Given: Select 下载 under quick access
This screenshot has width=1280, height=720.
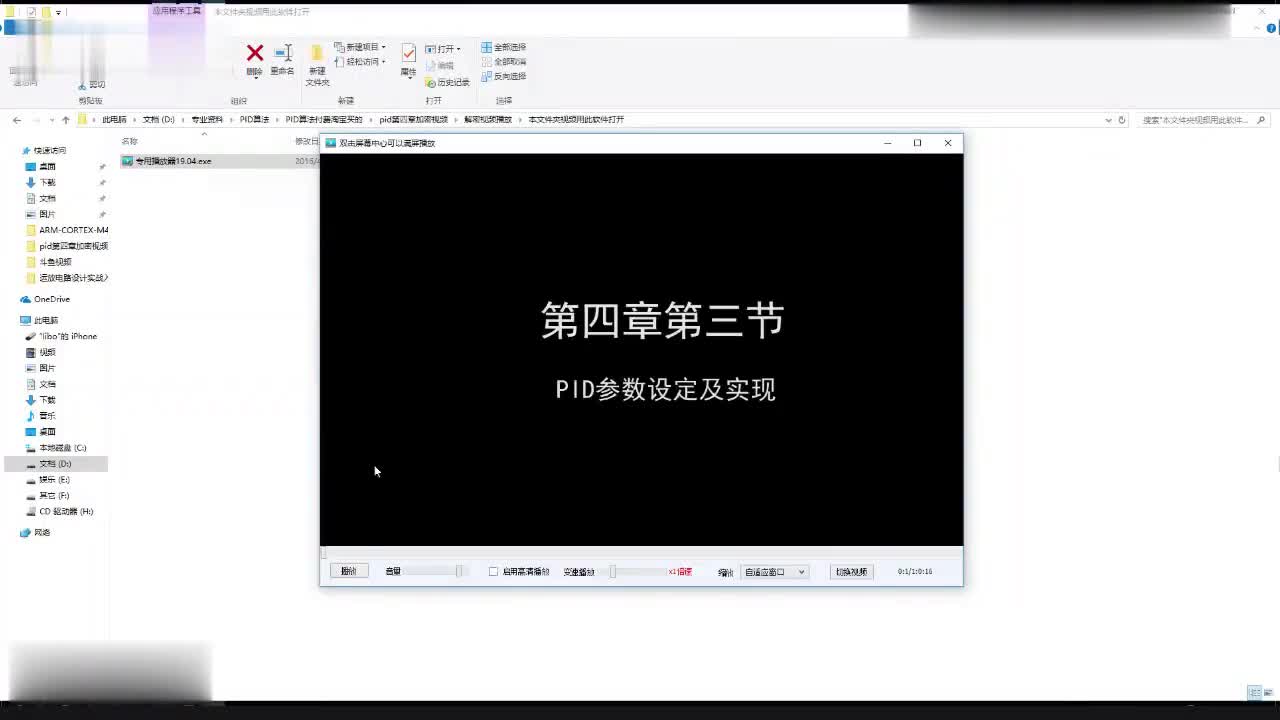Looking at the screenshot, I should (x=40, y=183).
